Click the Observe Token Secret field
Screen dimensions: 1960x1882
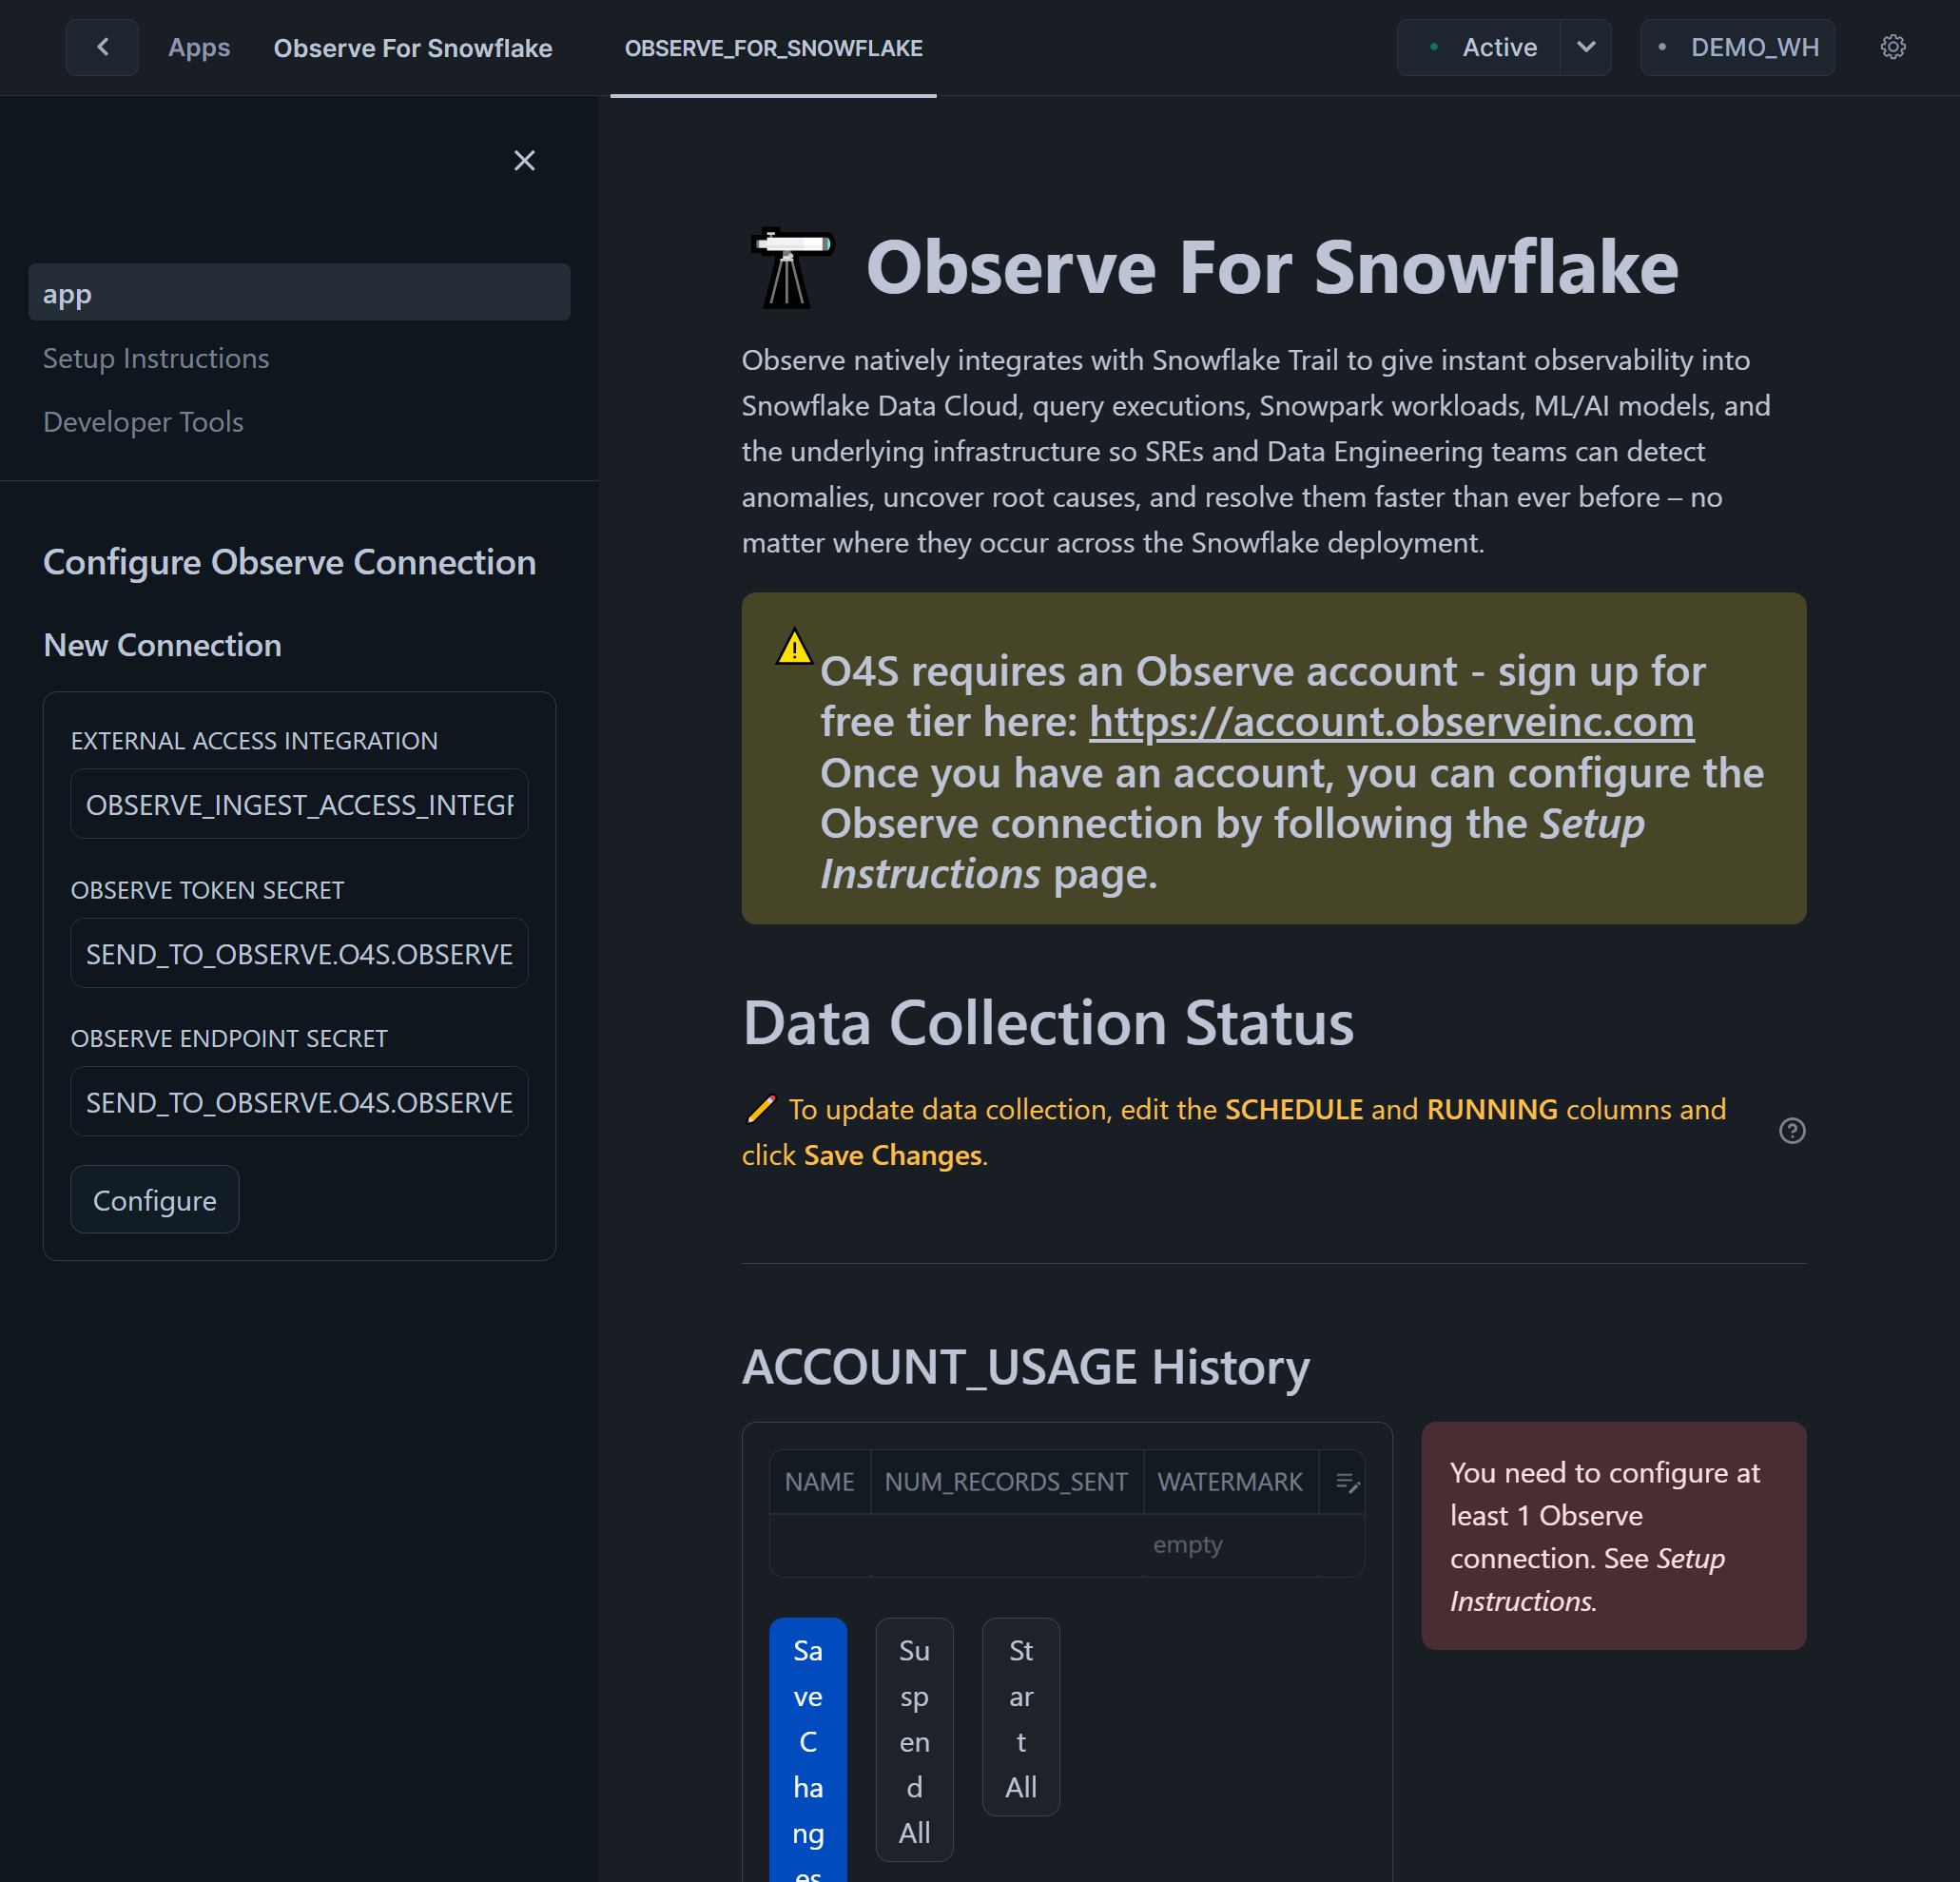(x=299, y=953)
